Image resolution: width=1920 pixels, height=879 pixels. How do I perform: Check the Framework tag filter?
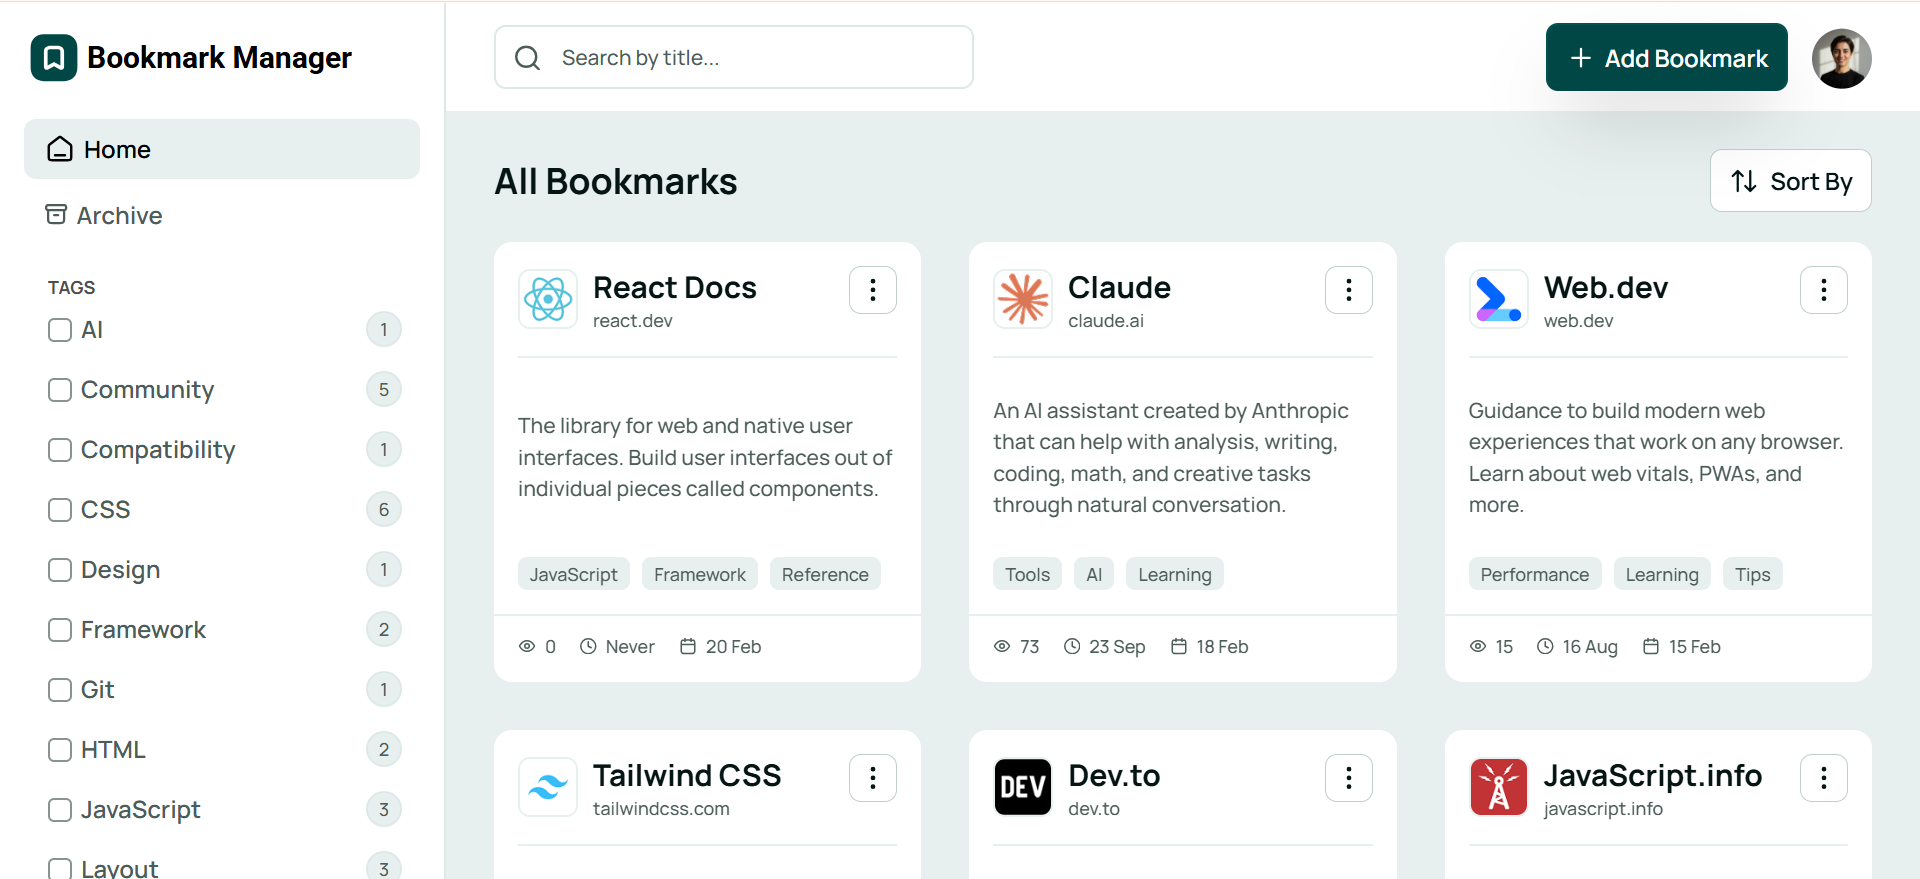pyautogui.click(x=60, y=630)
